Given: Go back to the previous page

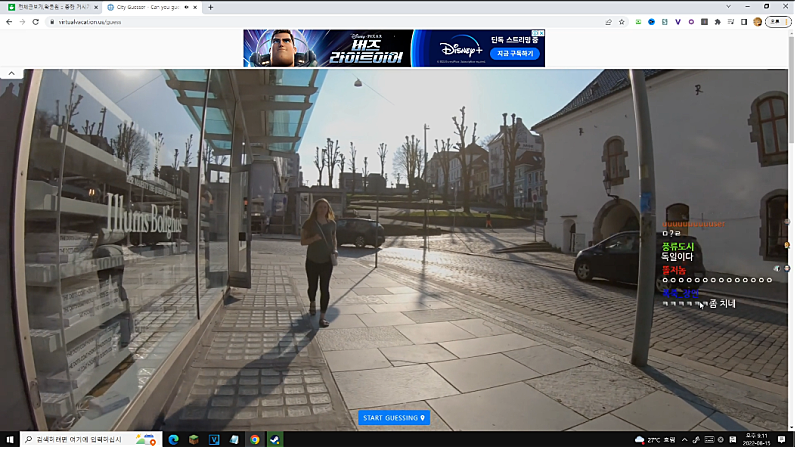Looking at the screenshot, I should pyautogui.click(x=9, y=21).
